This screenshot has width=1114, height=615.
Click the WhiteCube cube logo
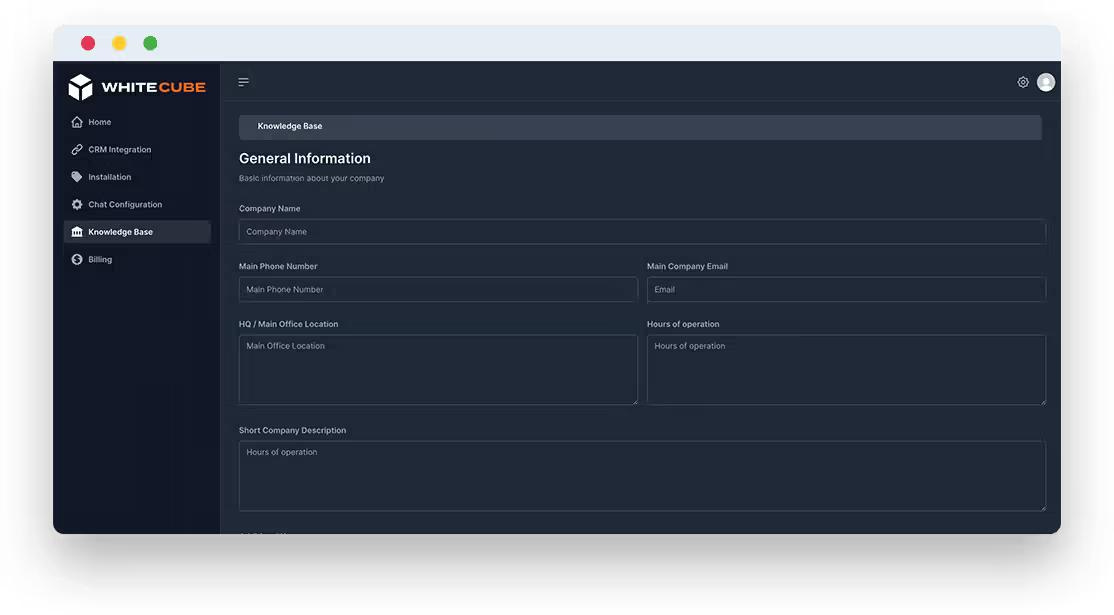80,86
